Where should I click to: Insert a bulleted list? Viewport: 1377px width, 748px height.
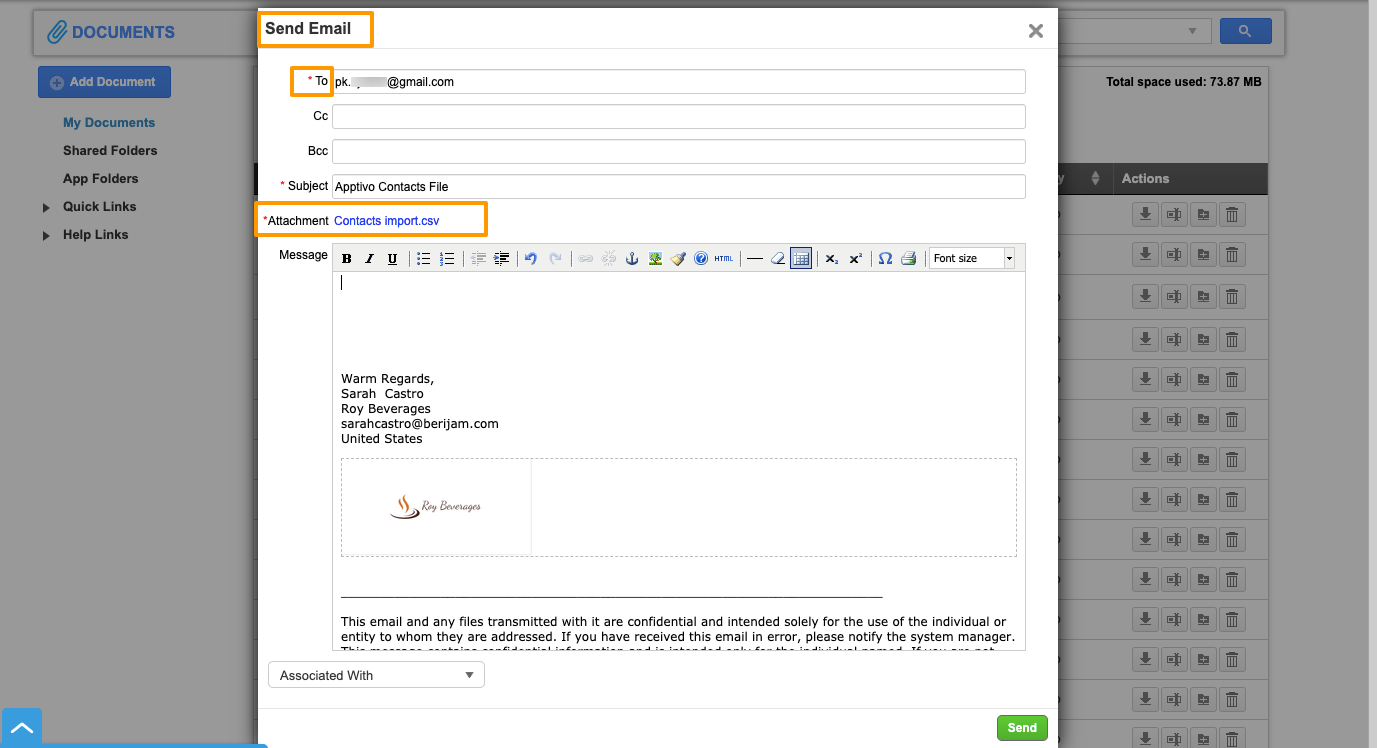(424, 259)
